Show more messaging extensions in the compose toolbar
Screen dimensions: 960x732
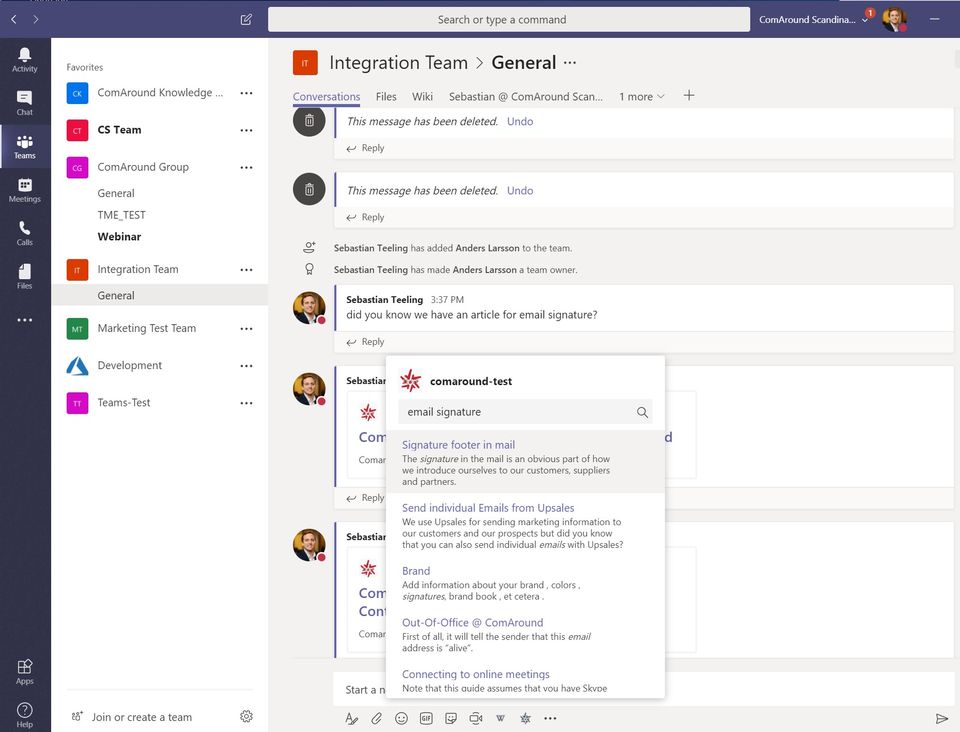[x=550, y=718]
